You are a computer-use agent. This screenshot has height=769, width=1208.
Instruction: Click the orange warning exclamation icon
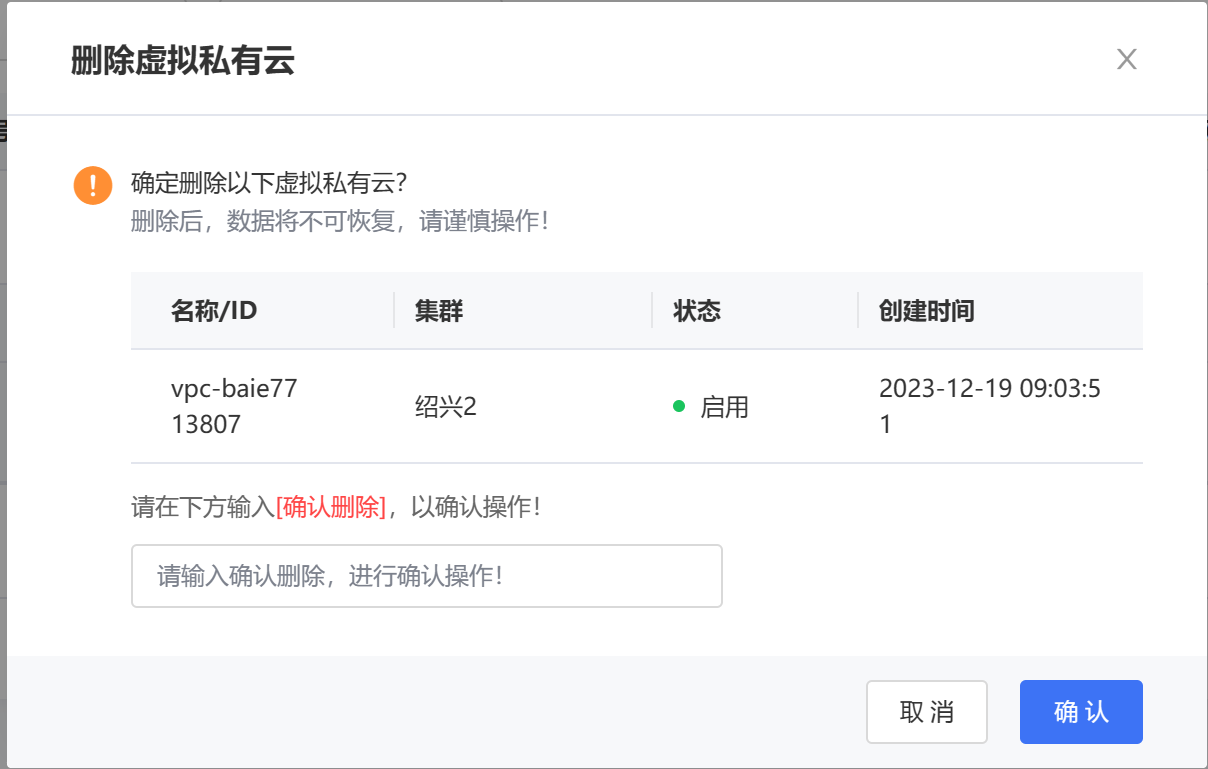(x=93, y=185)
